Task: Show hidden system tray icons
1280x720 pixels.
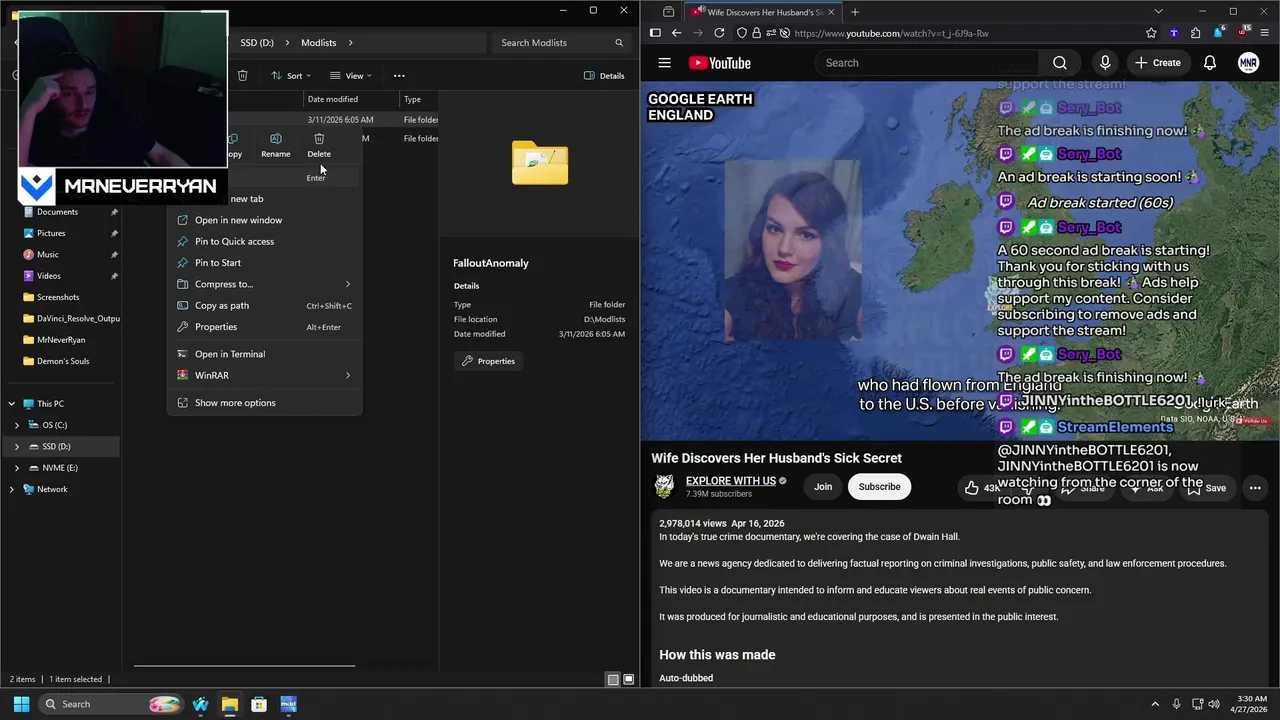Action: (x=1155, y=704)
